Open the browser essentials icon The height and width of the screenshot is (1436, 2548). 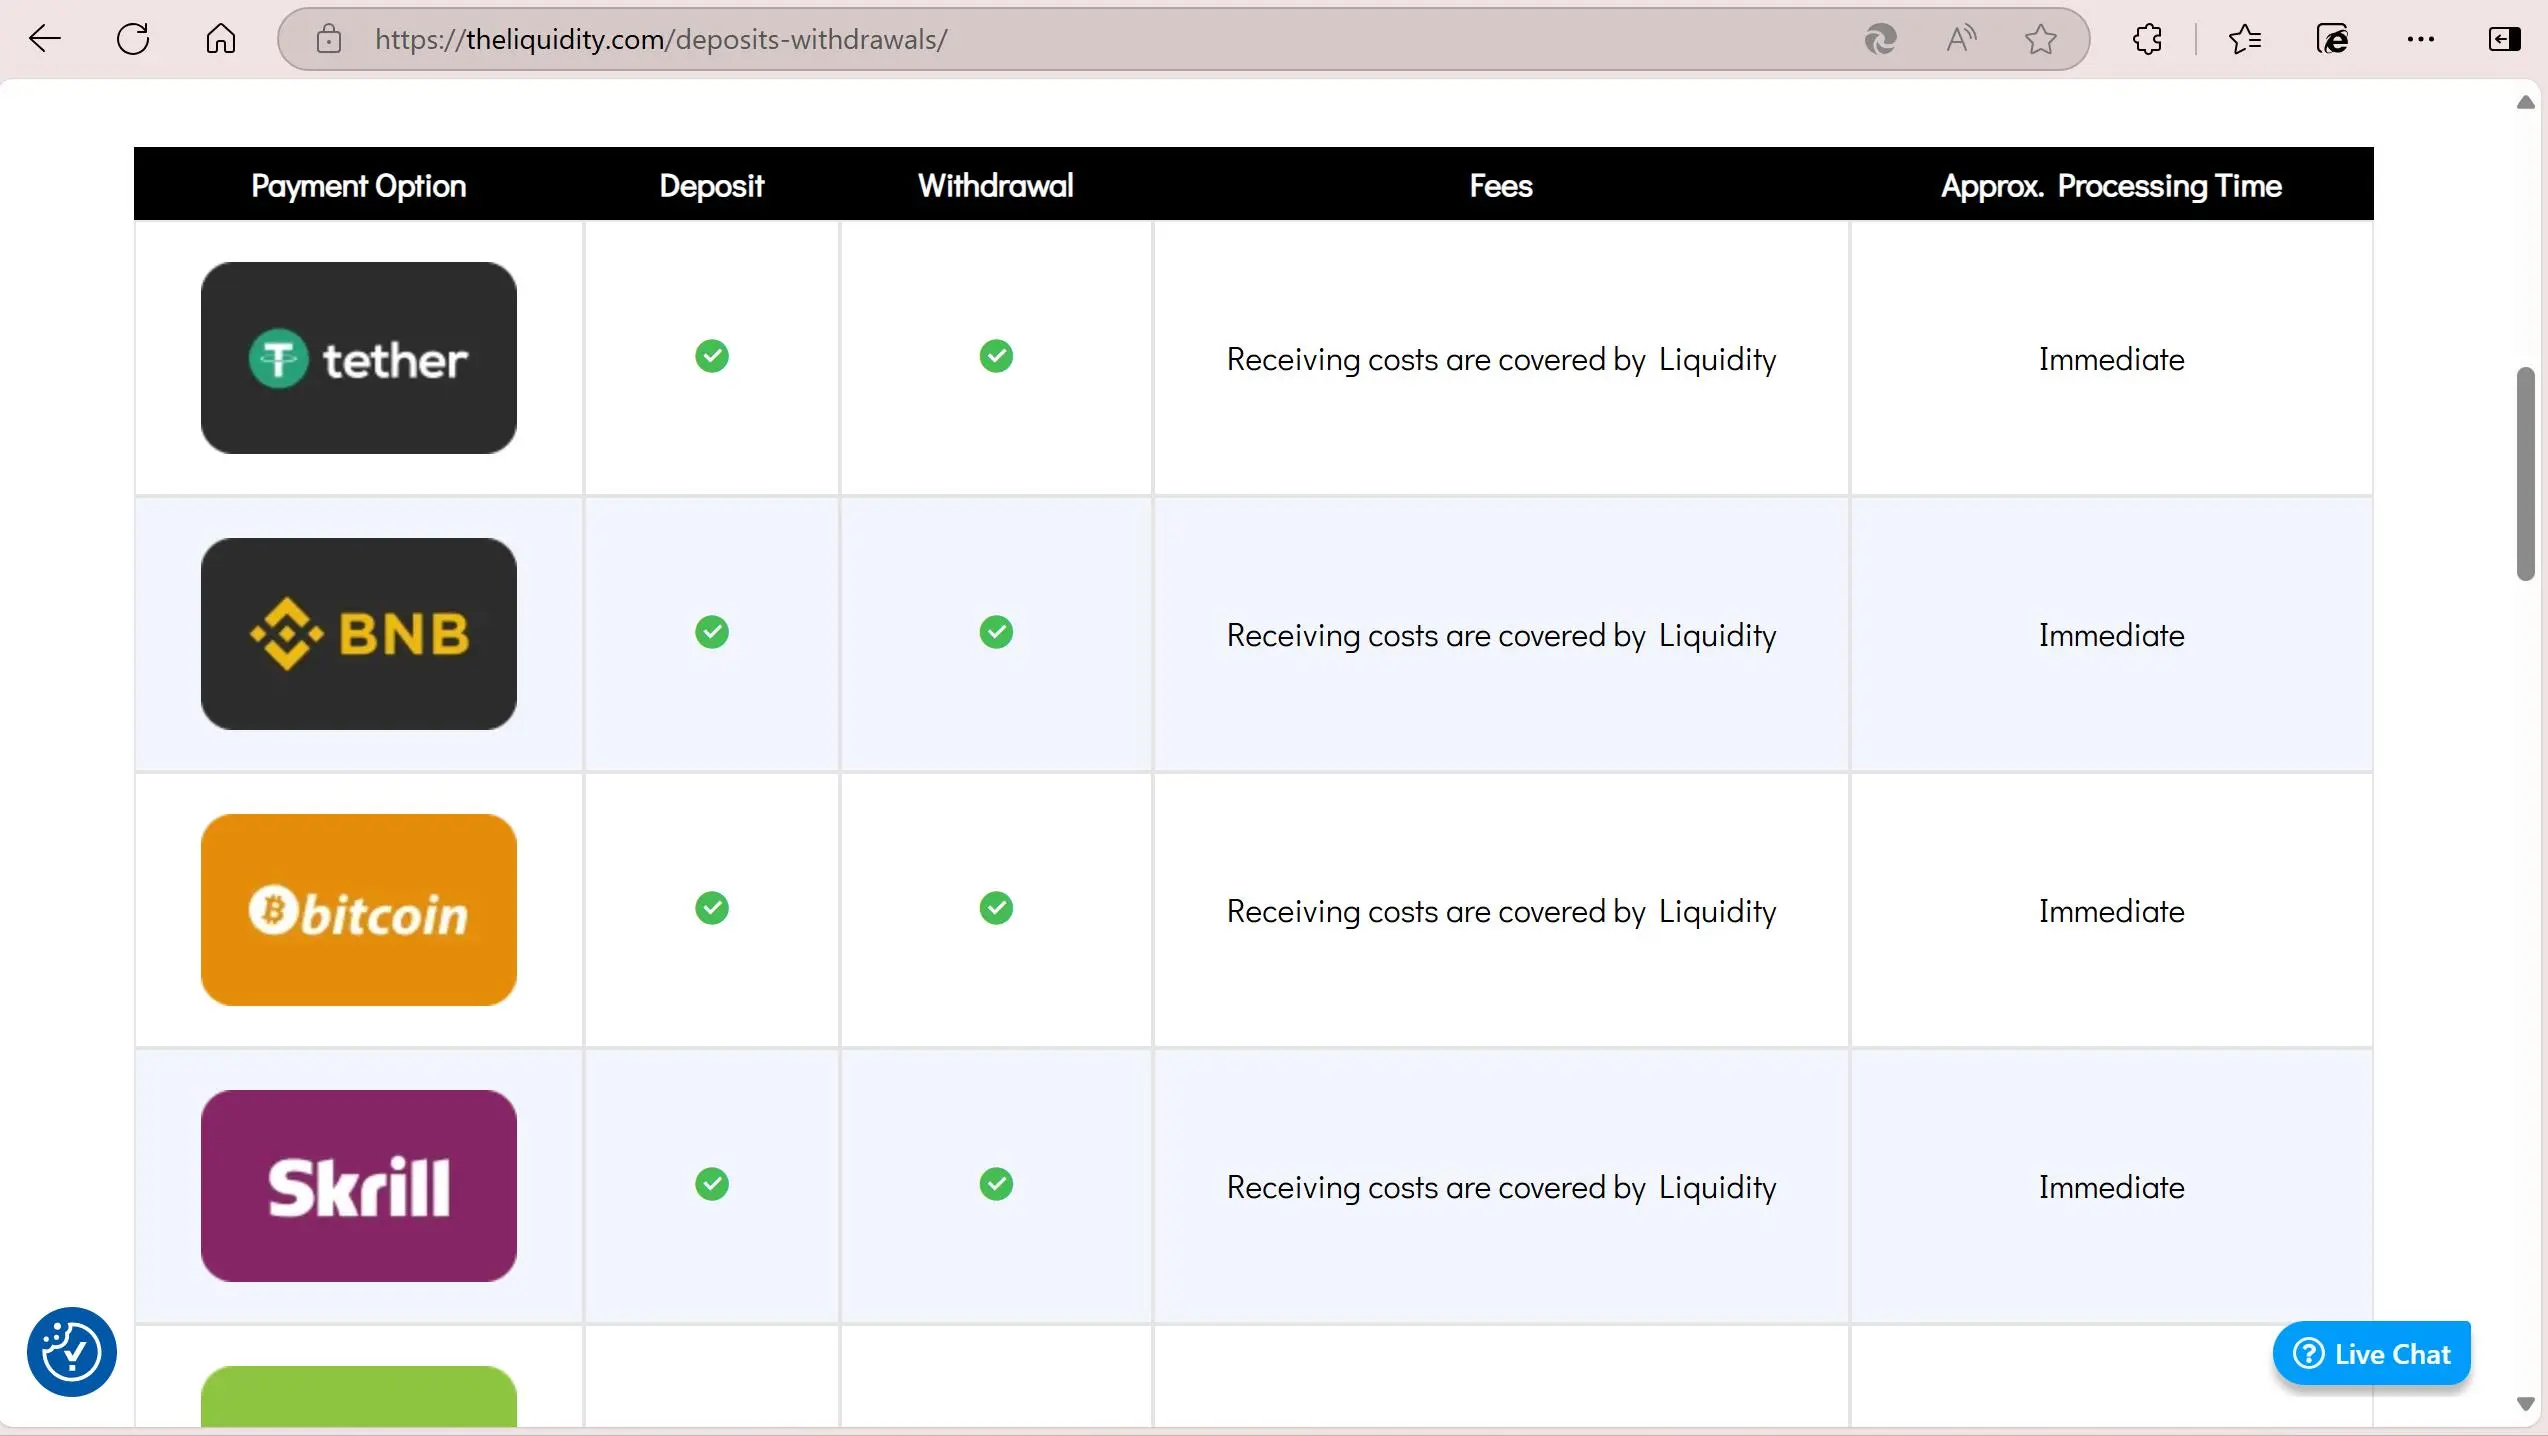pos(2333,39)
